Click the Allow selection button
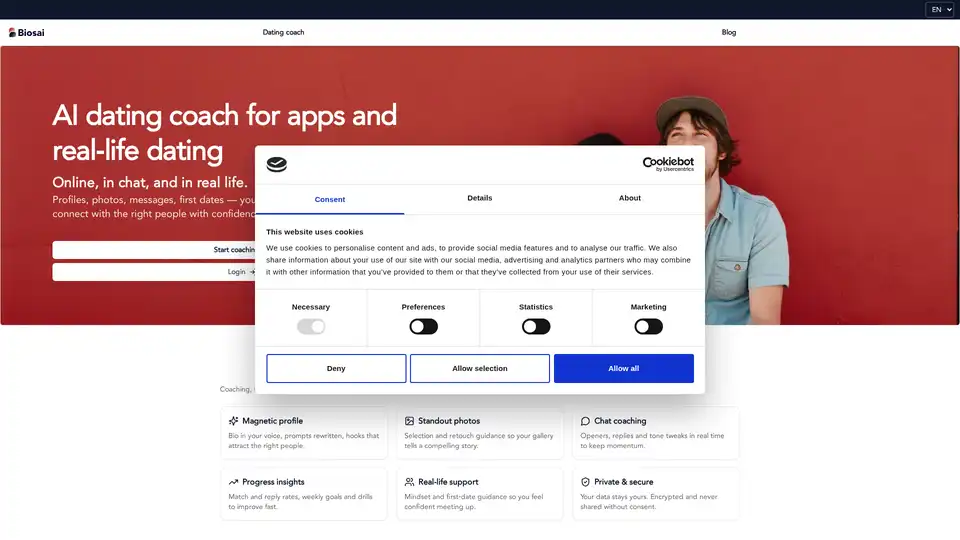 (479, 368)
